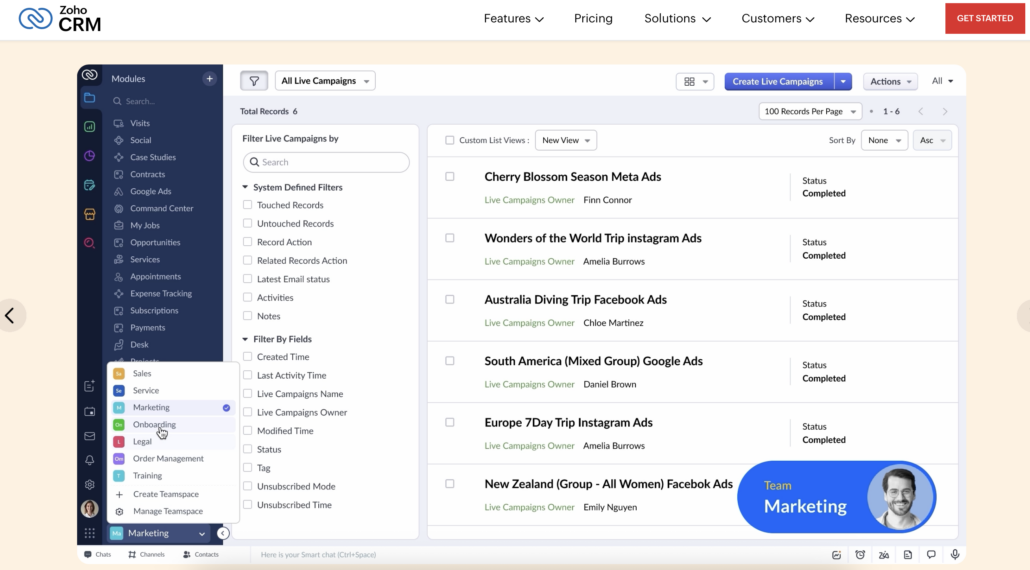The width and height of the screenshot is (1030, 570).
Task: Check the Created Time field filter
Action: coord(248,357)
